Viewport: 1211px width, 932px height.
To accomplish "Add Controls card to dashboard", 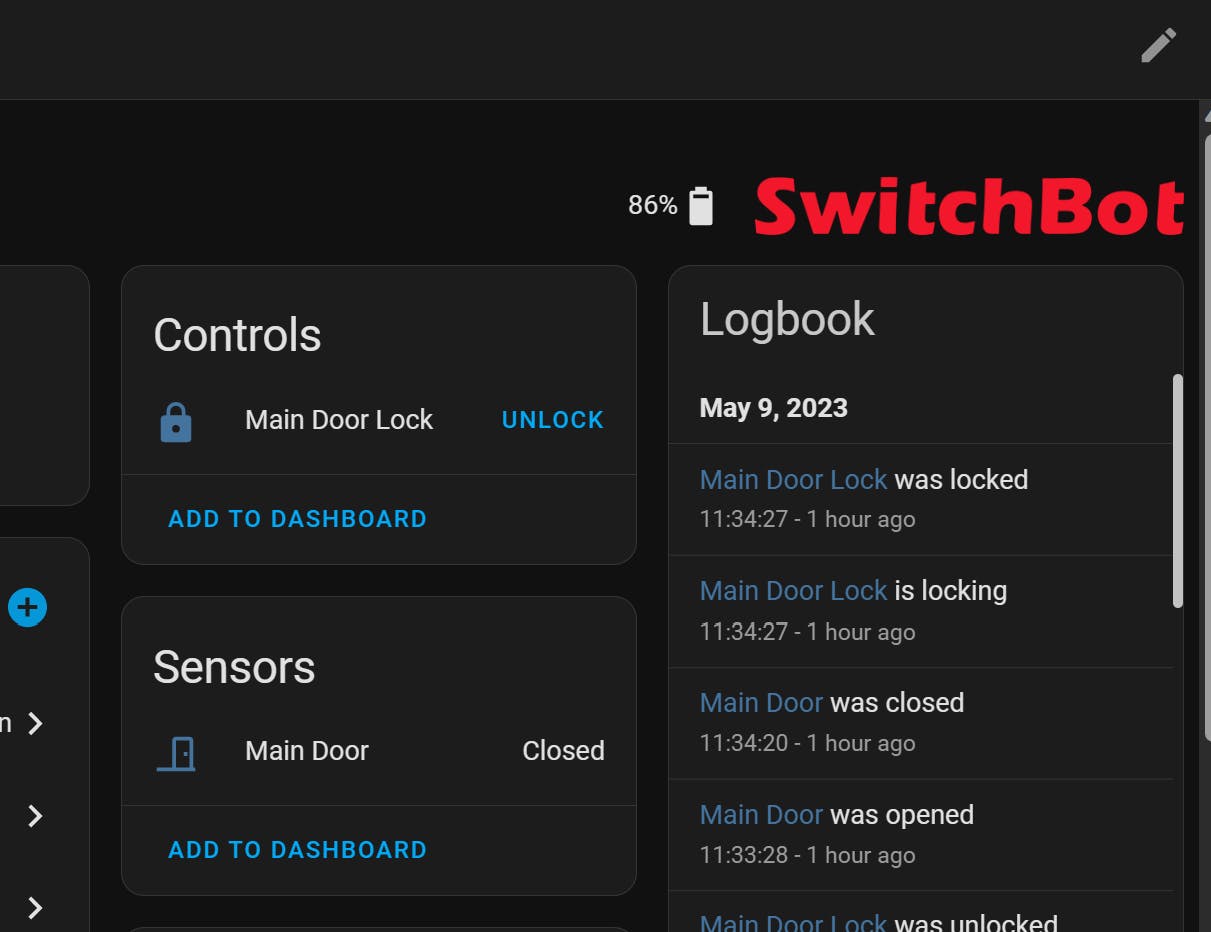I will tap(298, 519).
